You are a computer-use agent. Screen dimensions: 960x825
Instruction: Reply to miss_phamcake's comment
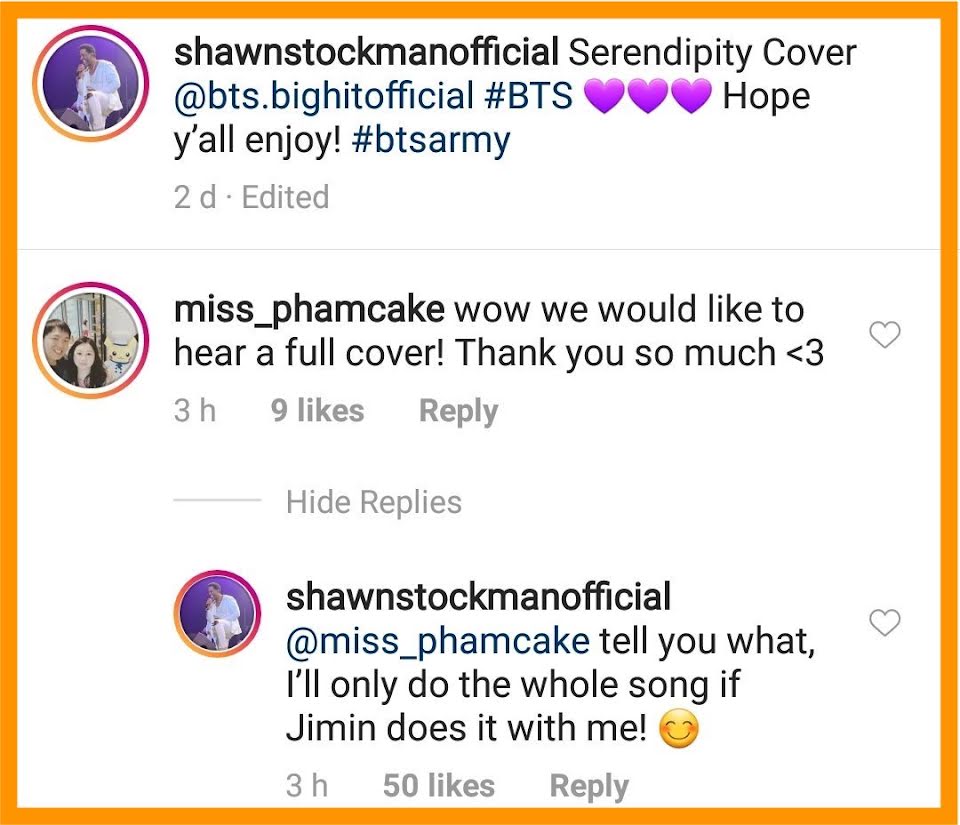[459, 411]
